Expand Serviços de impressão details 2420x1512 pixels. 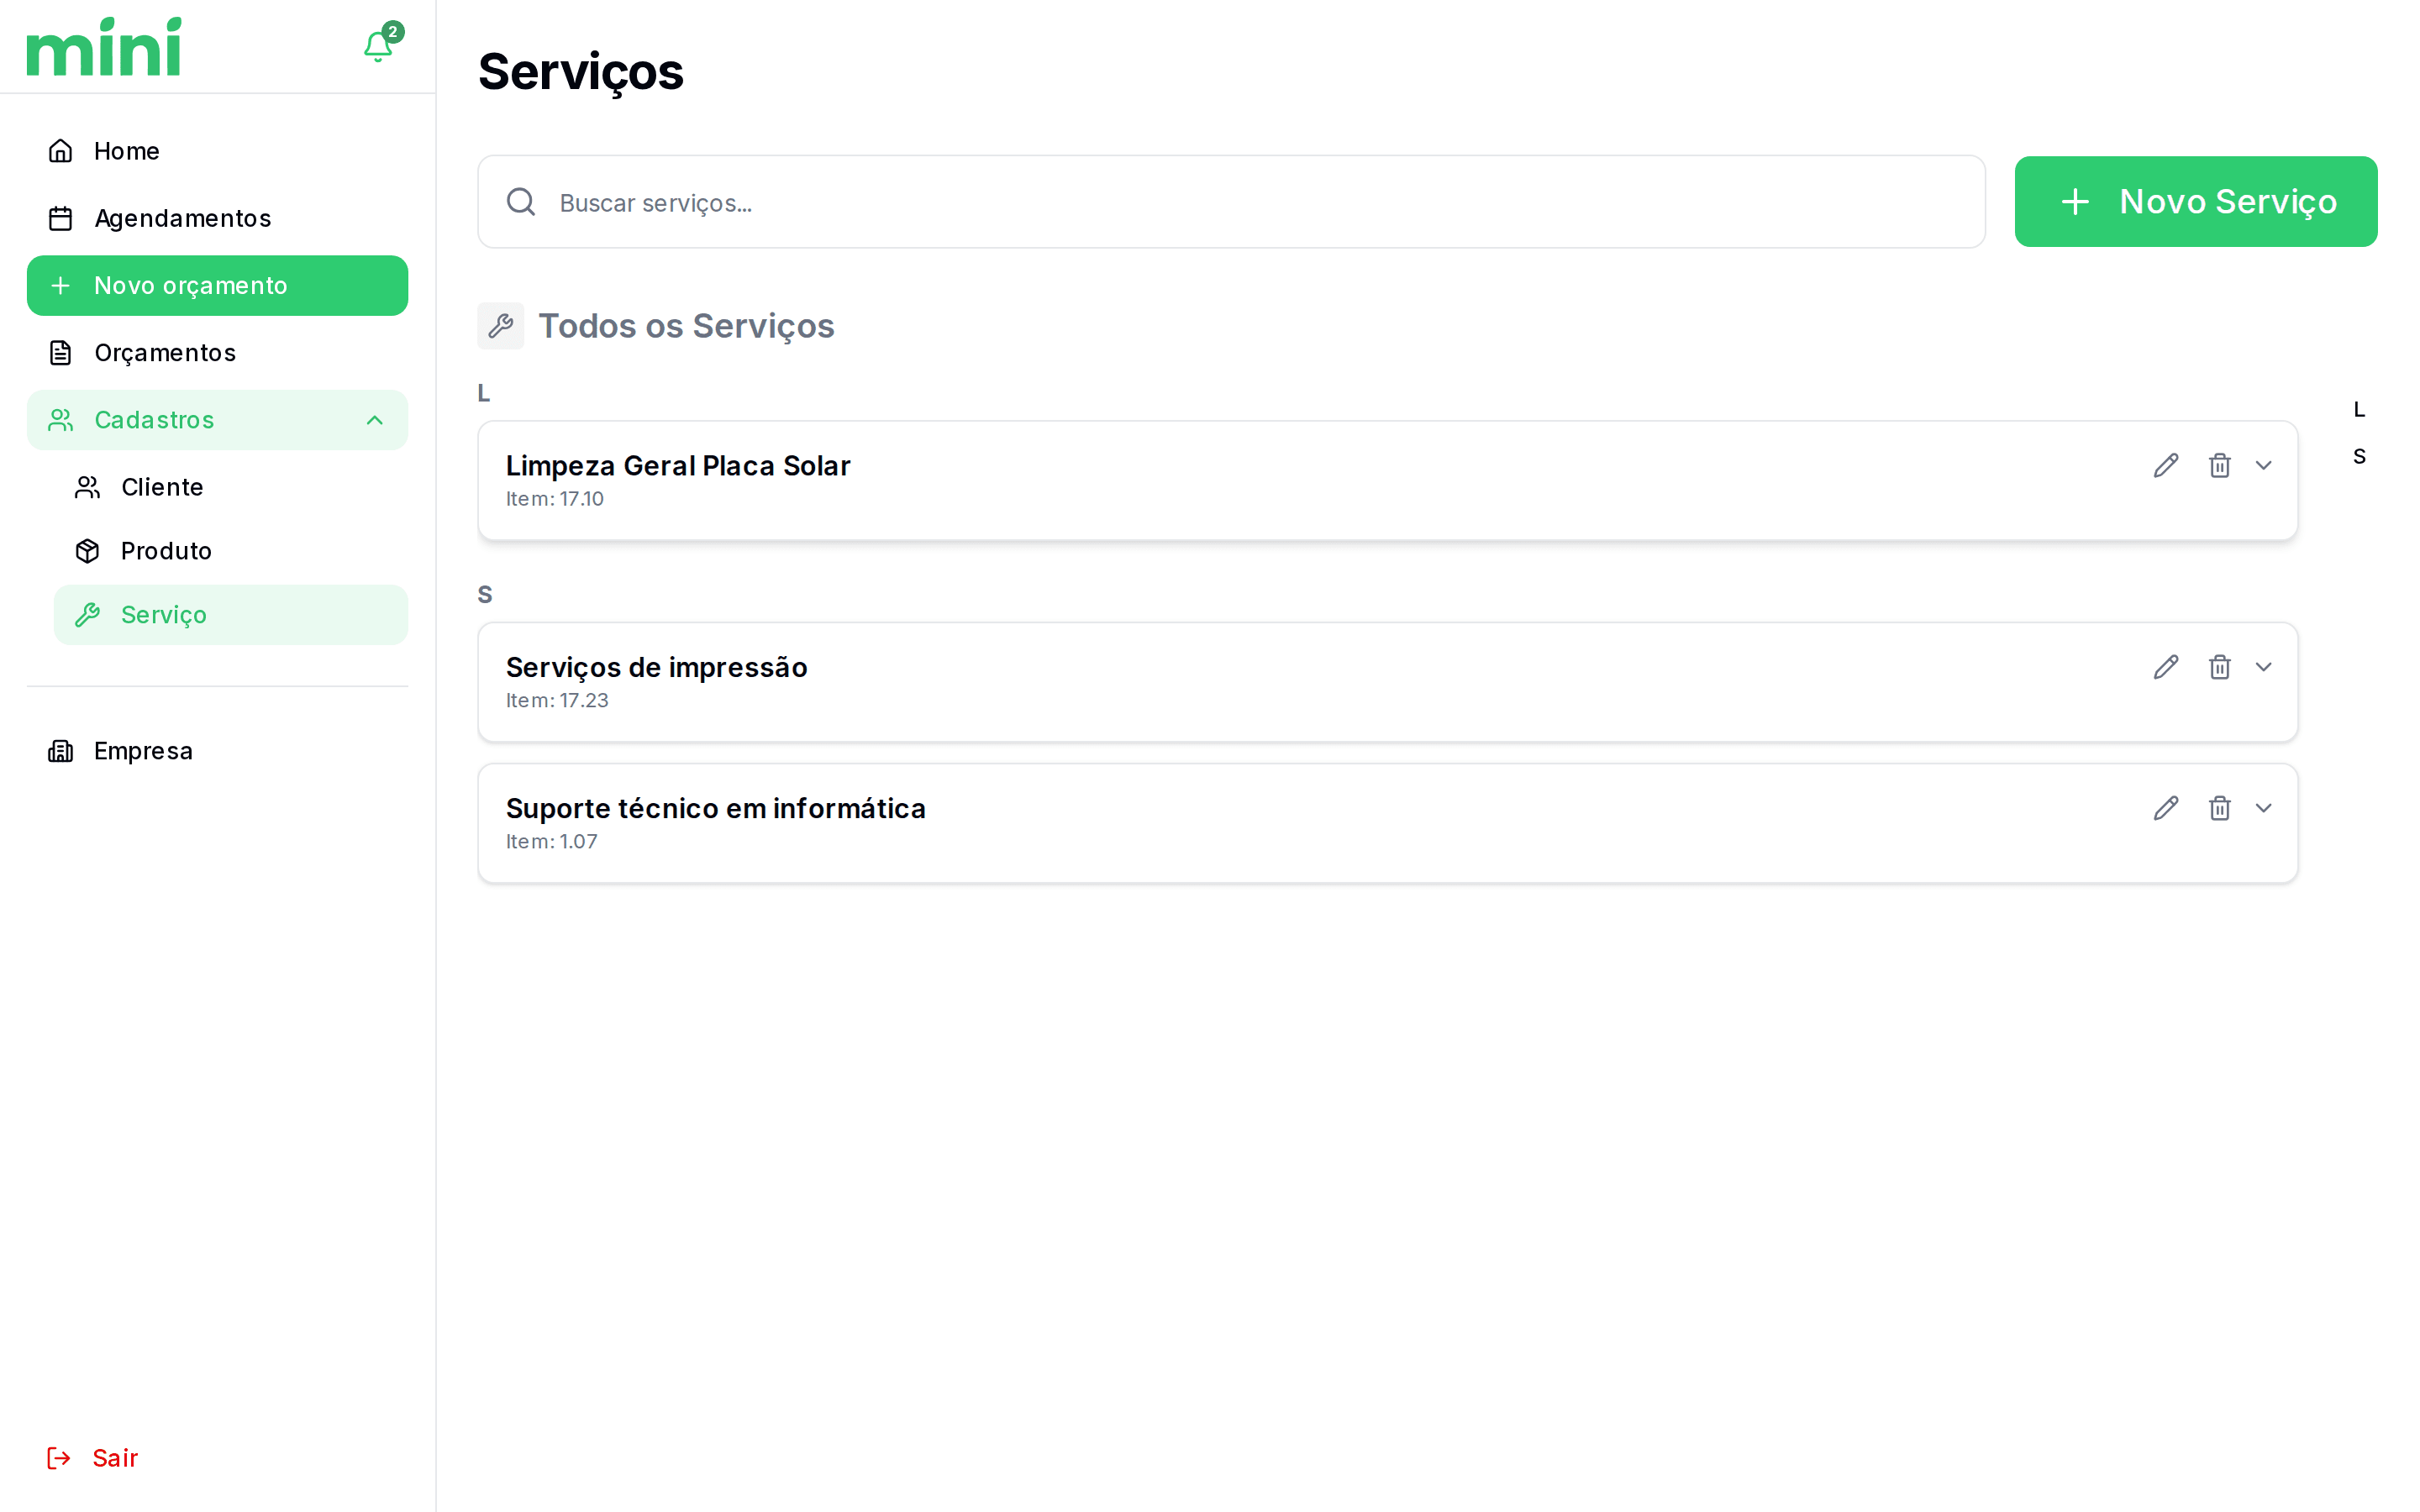click(2264, 667)
